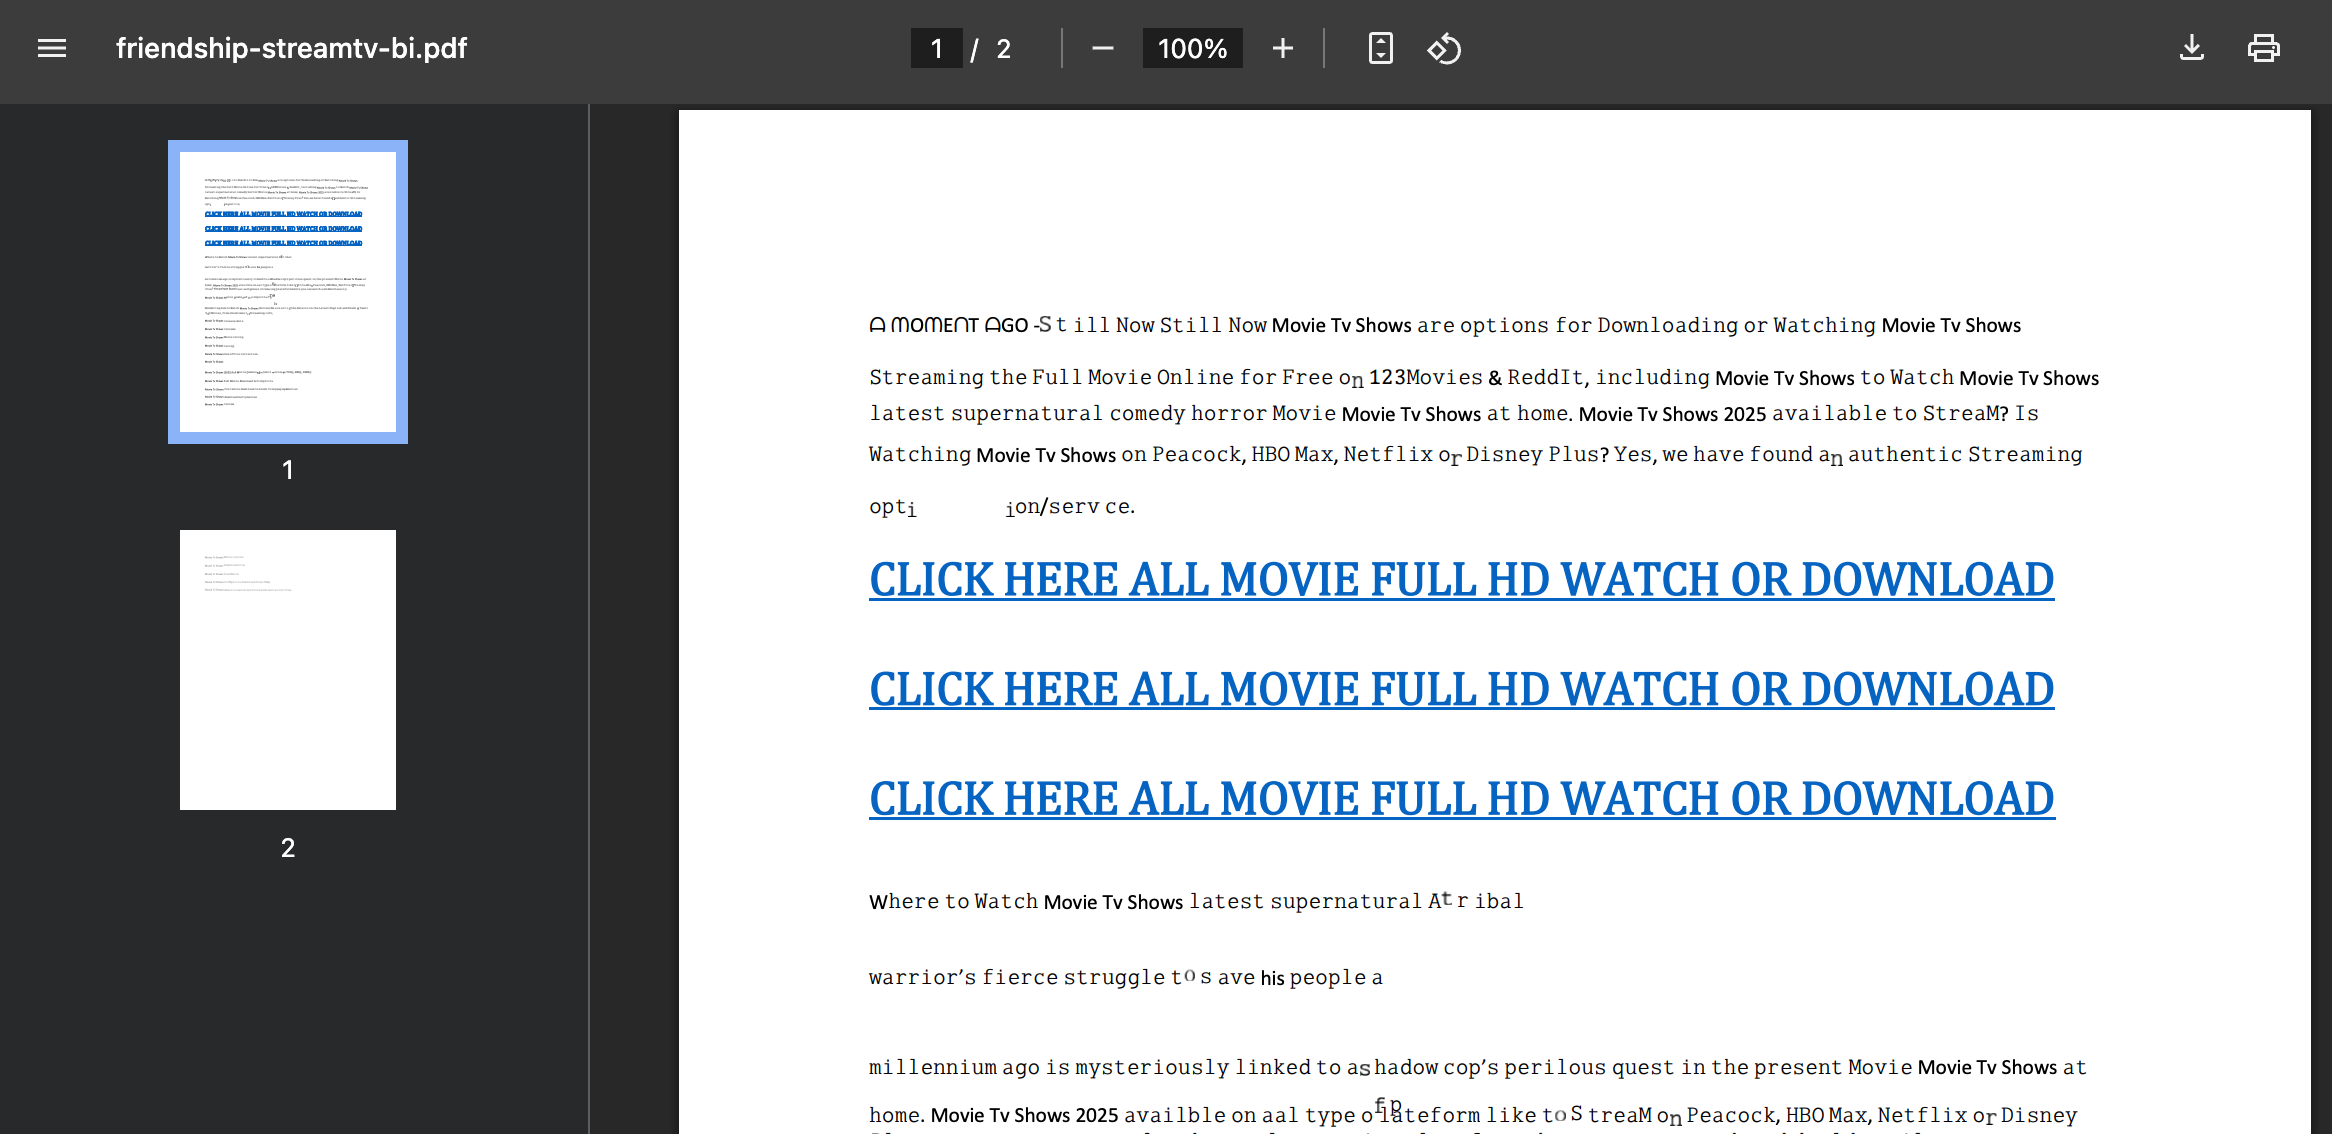Rotate the document counterclockwise
This screenshot has width=2332, height=1134.
[1443, 48]
